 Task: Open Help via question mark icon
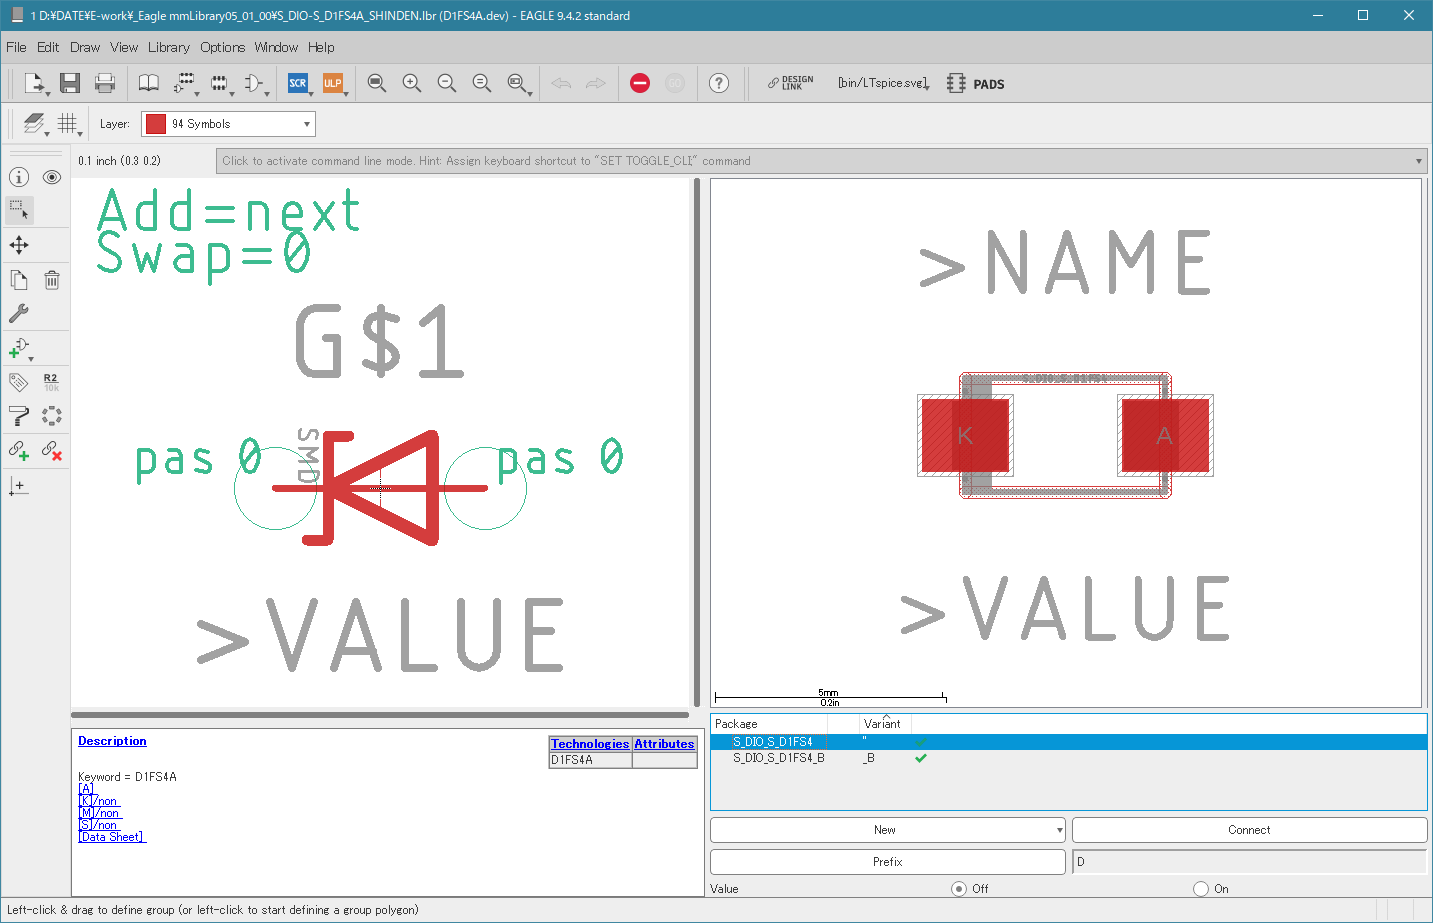click(719, 83)
